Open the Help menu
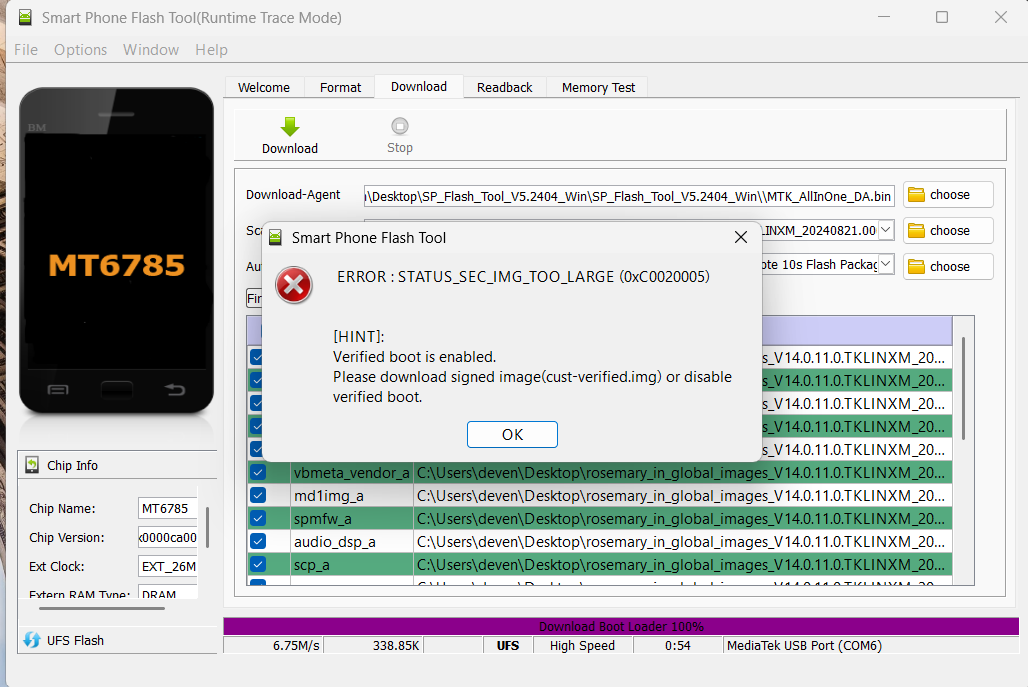The image size is (1028, 687). tap(211, 50)
